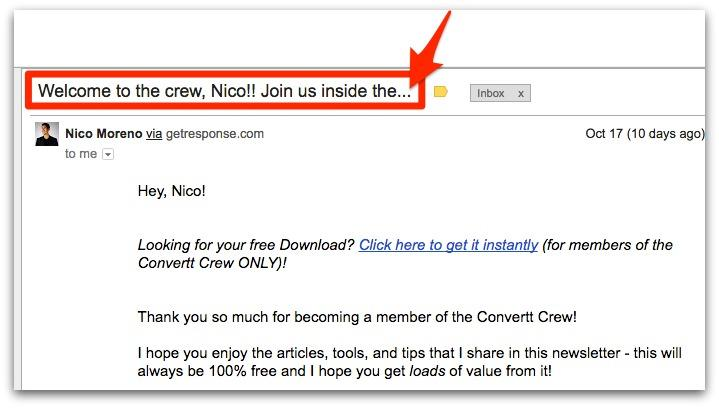Open "Click here to get it instantly" link
The width and height of the screenshot is (719, 408).
pyautogui.click(x=448, y=245)
